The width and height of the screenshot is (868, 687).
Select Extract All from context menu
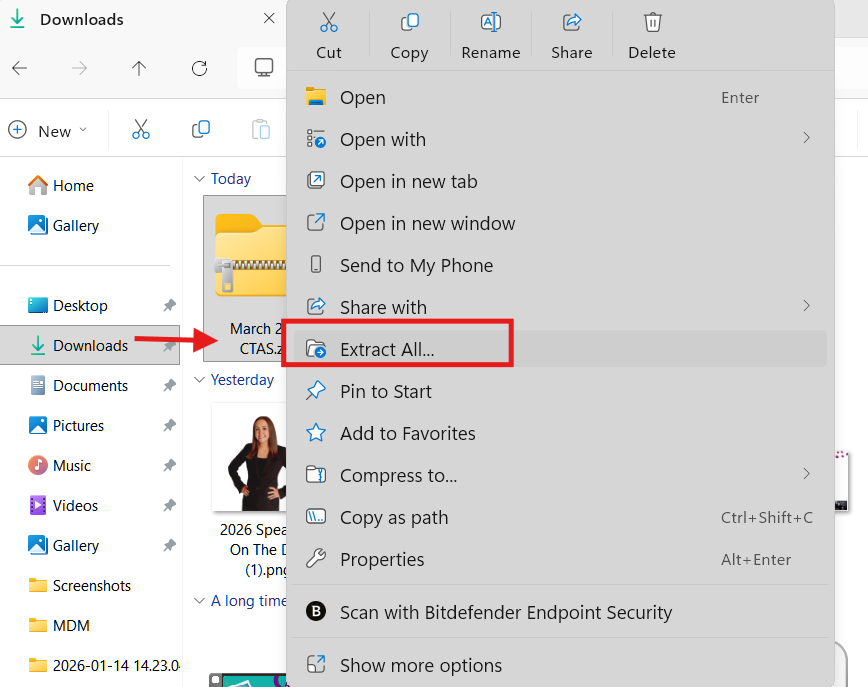coord(387,349)
